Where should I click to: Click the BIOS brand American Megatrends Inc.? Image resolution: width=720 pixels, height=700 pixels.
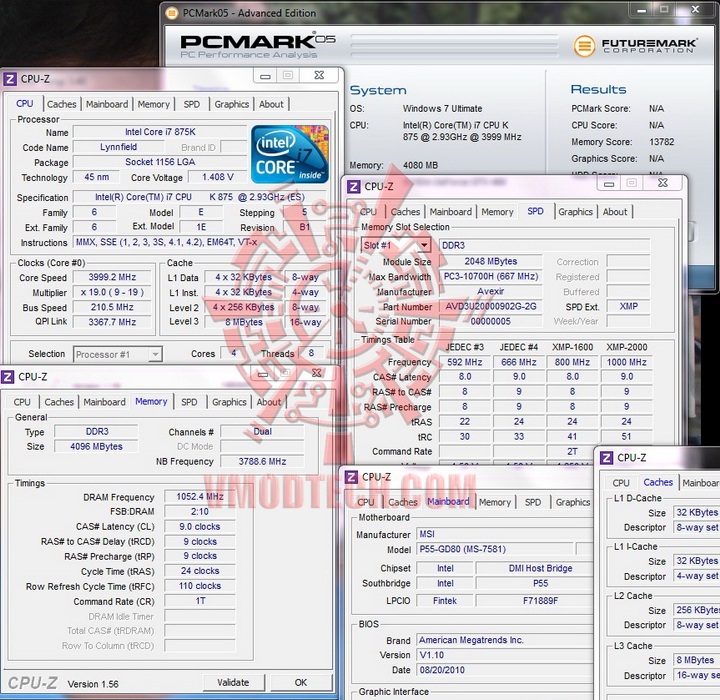click(x=504, y=640)
